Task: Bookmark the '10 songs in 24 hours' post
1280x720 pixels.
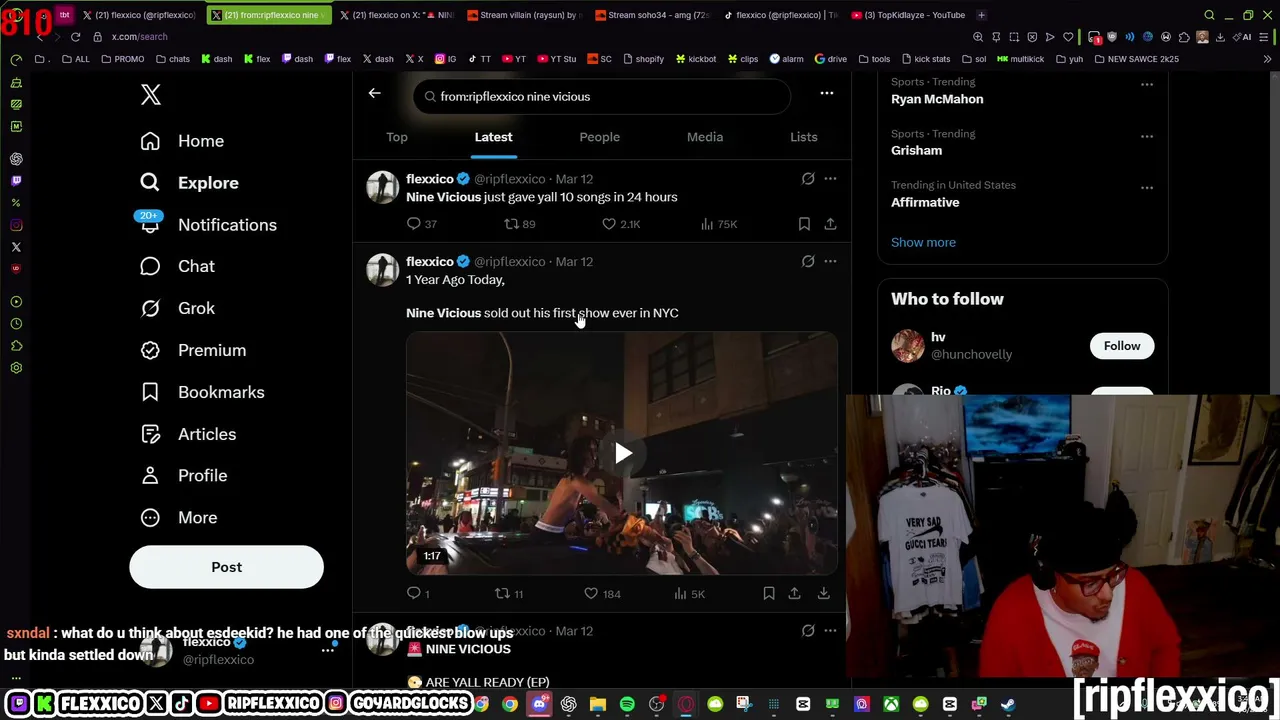Action: 804,224
